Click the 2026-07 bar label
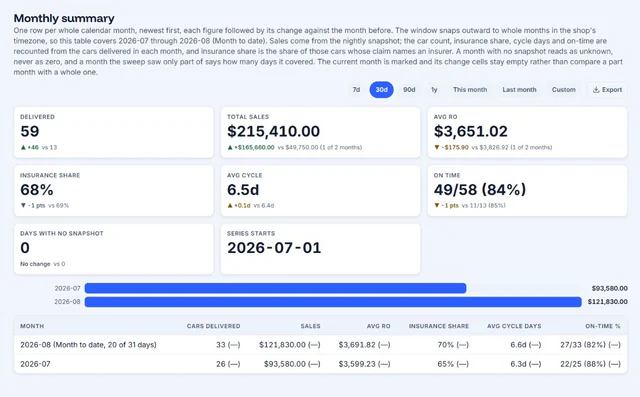This screenshot has height=397, width=640. [x=67, y=288]
